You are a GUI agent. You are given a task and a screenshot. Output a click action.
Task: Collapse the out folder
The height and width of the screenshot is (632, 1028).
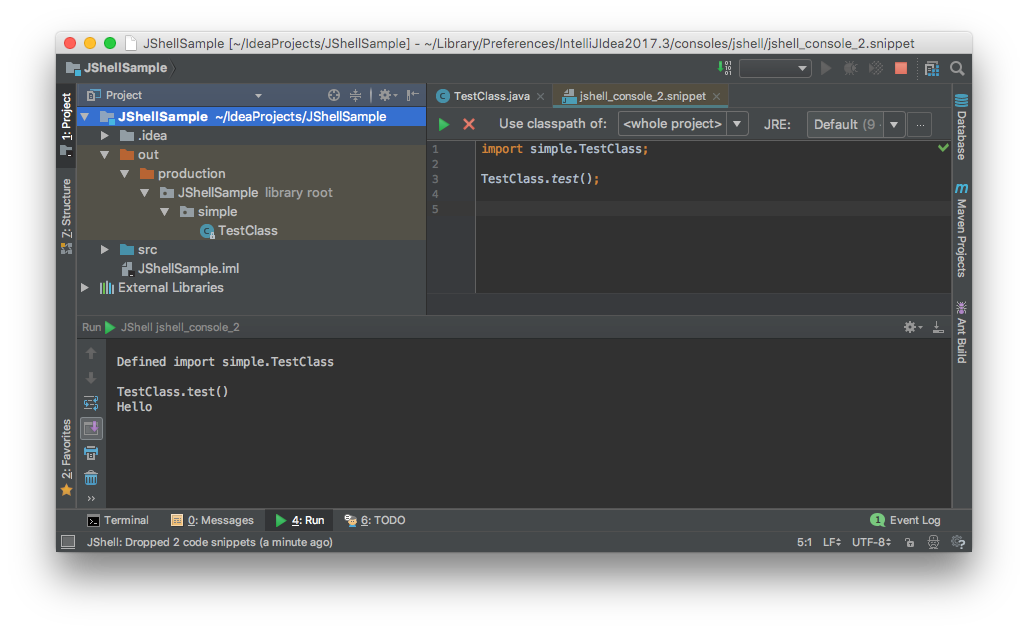[105, 155]
